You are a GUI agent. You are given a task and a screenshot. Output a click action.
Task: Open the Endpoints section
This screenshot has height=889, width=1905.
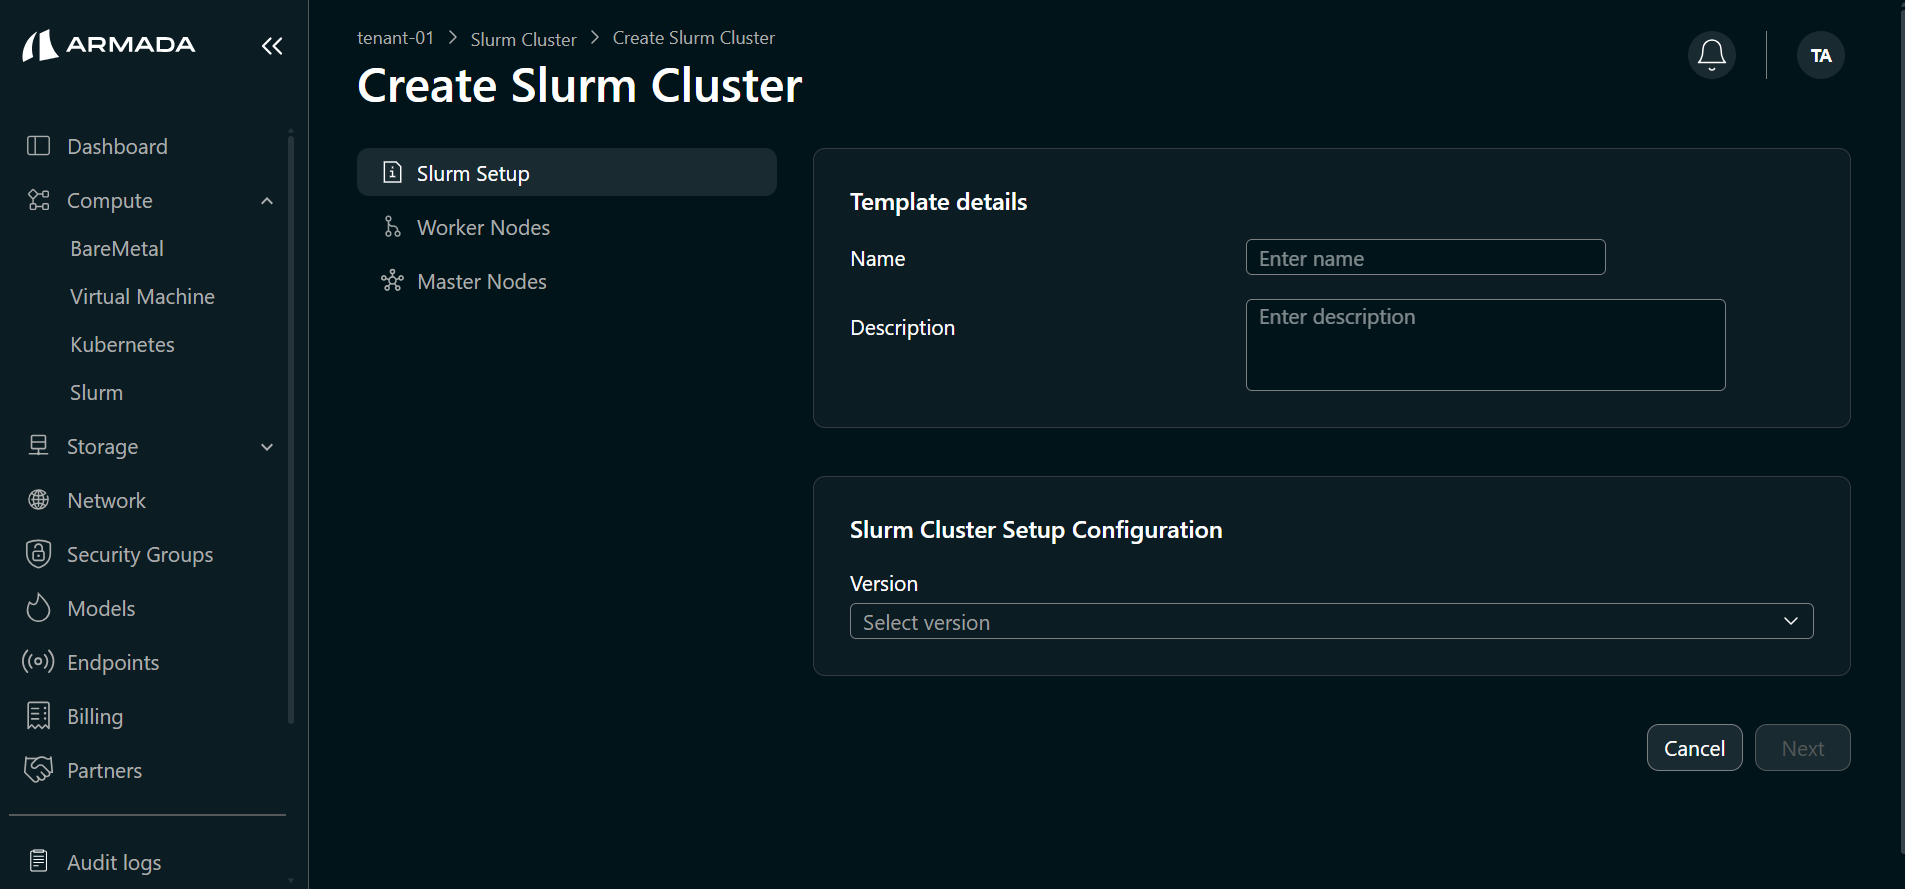click(113, 662)
